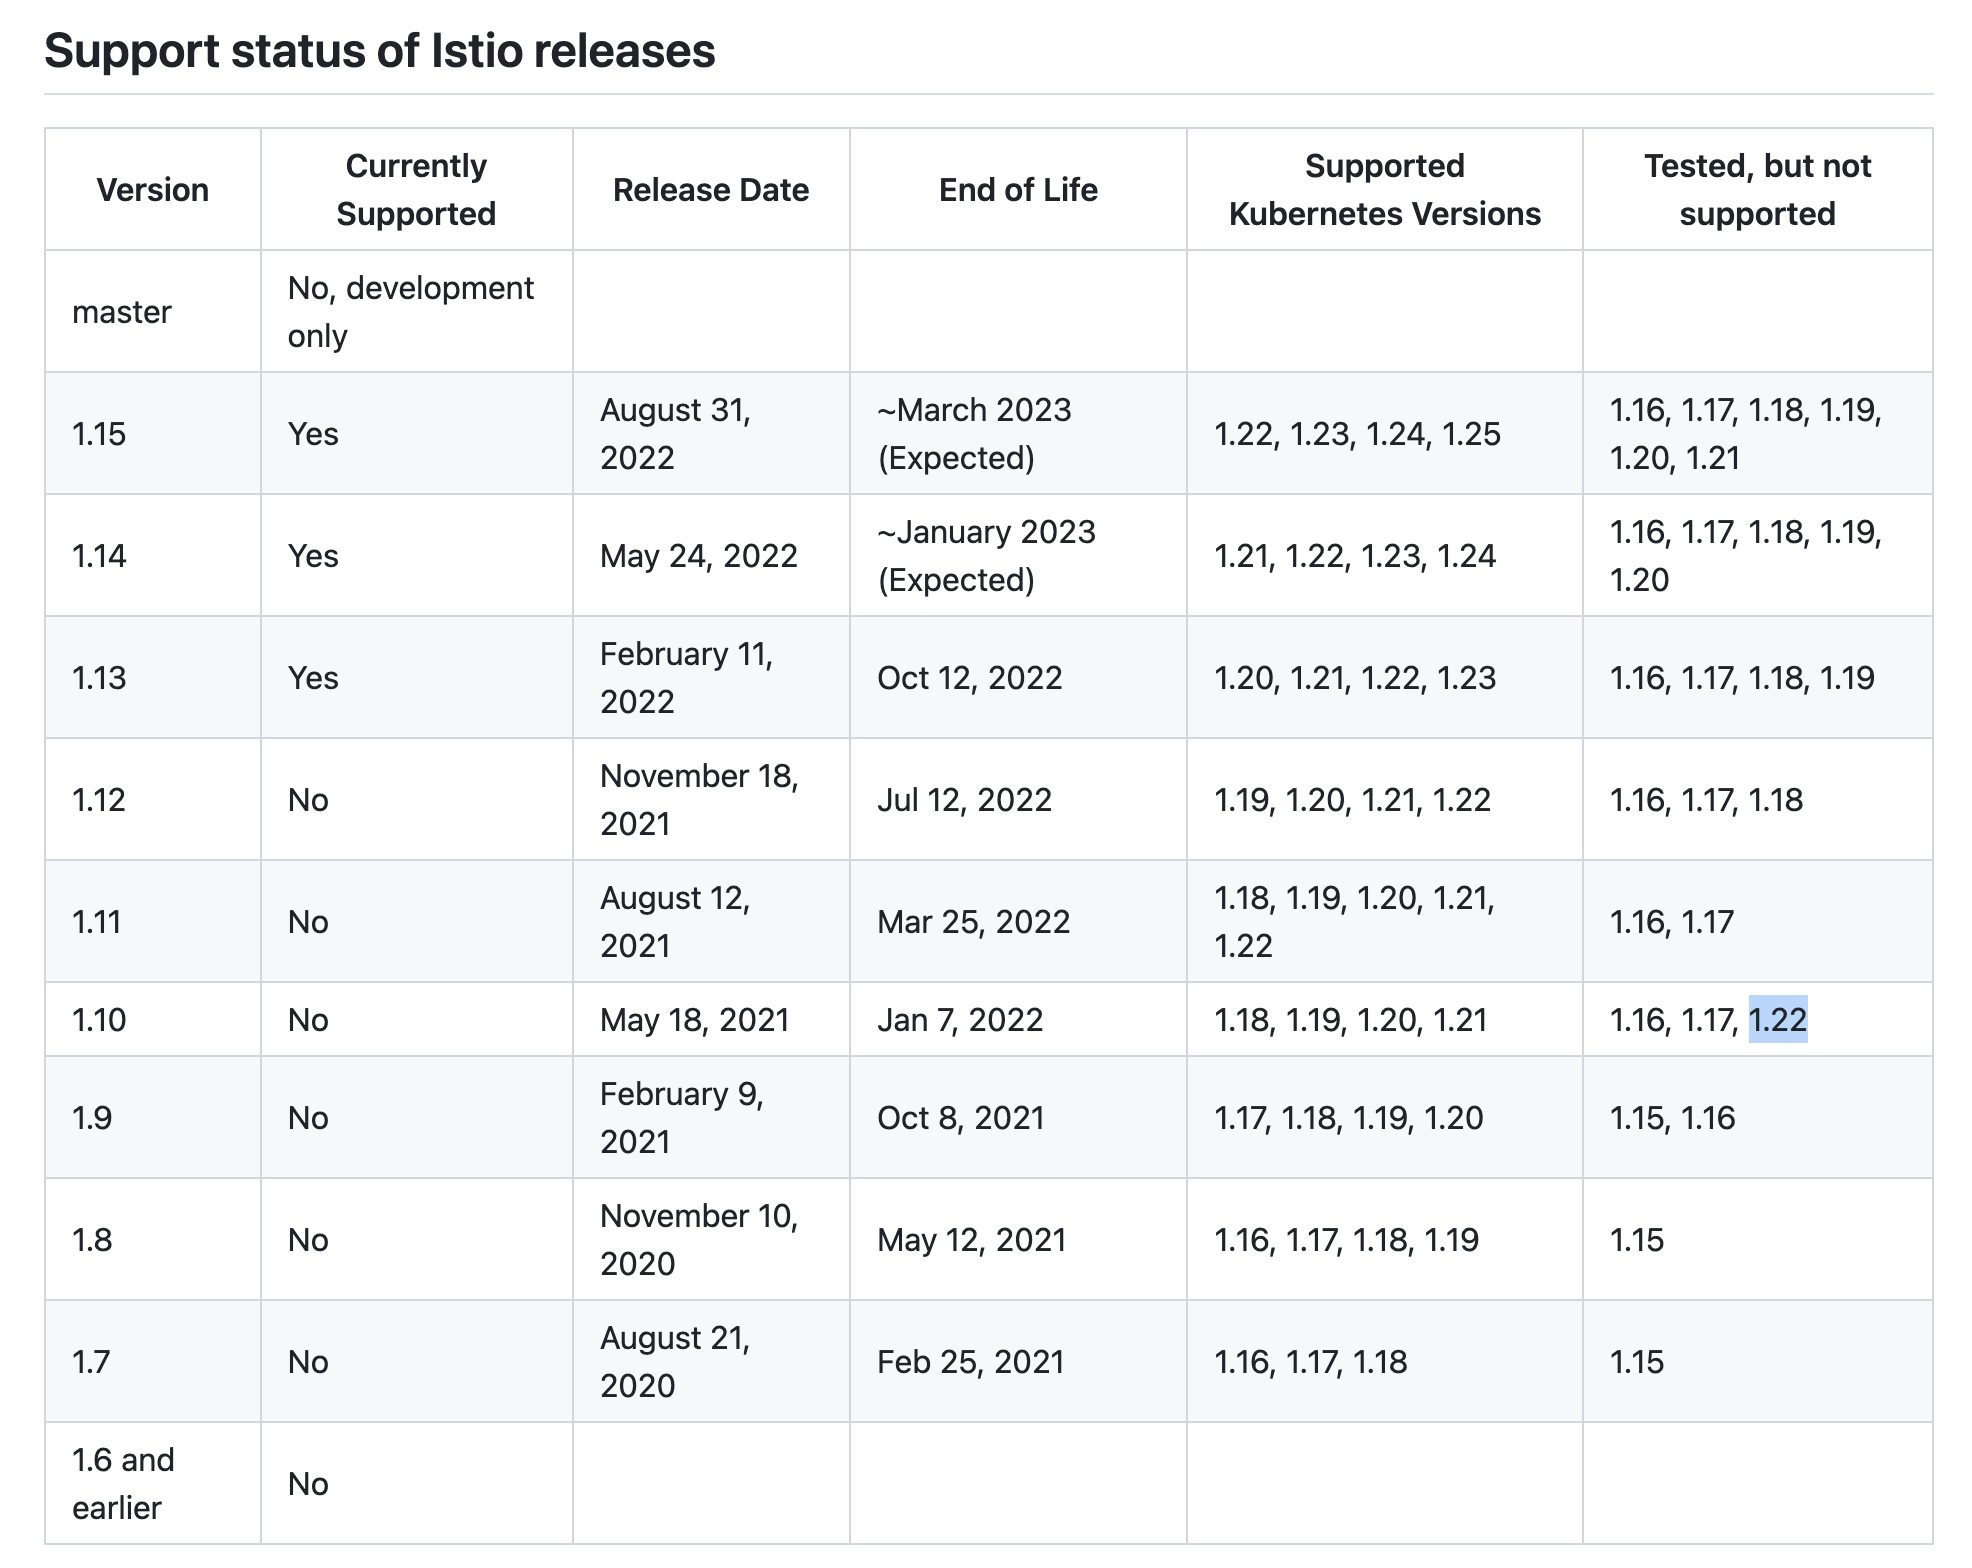Image resolution: width=1972 pixels, height=1568 pixels.
Task: Click the '1.16, 1.17, 1.18, 1.19, 1.20, 1.21' cell
Action: coord(1757,433)
